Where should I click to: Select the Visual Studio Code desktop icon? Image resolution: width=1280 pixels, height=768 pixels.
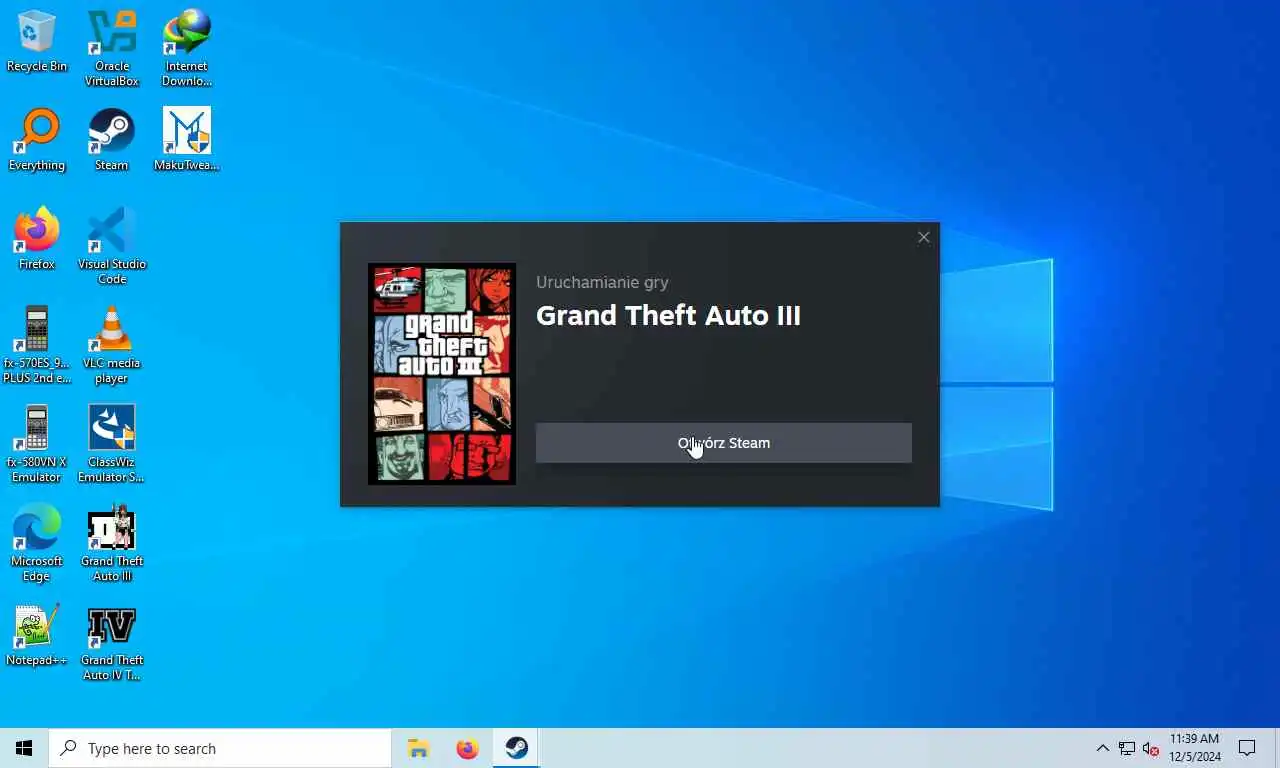(112, 246)
